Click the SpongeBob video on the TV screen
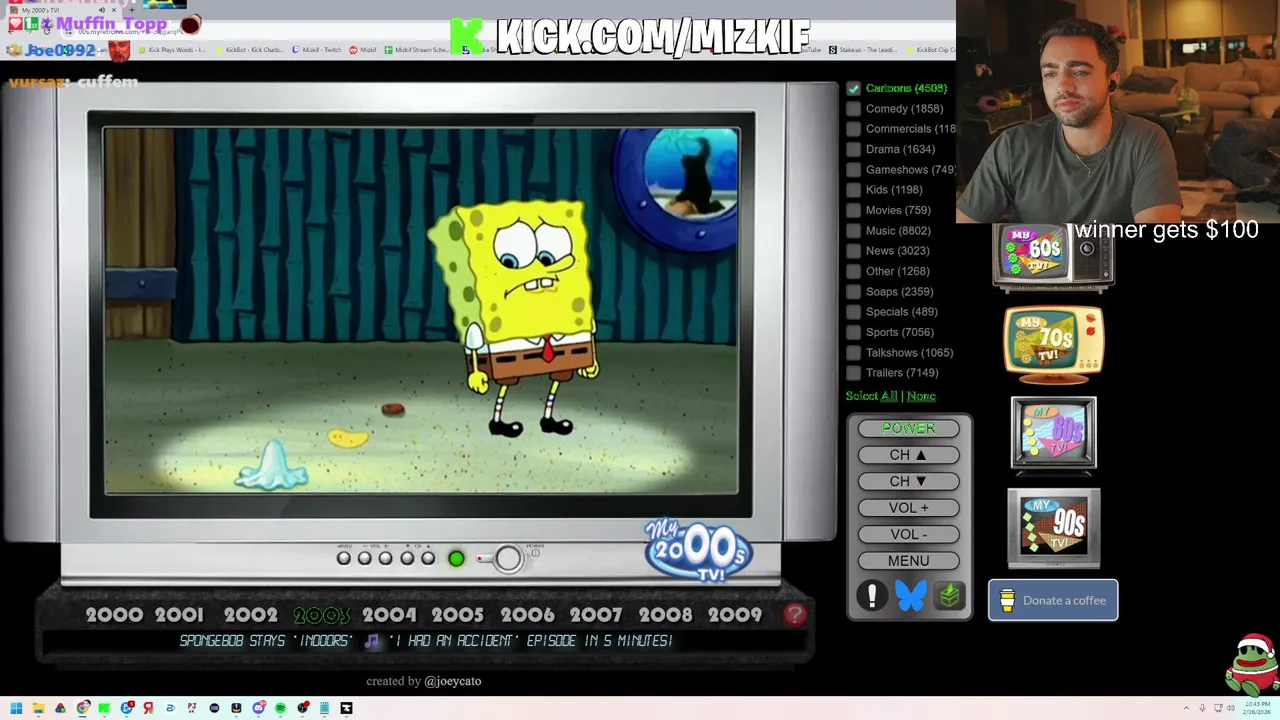 [421, 310]
